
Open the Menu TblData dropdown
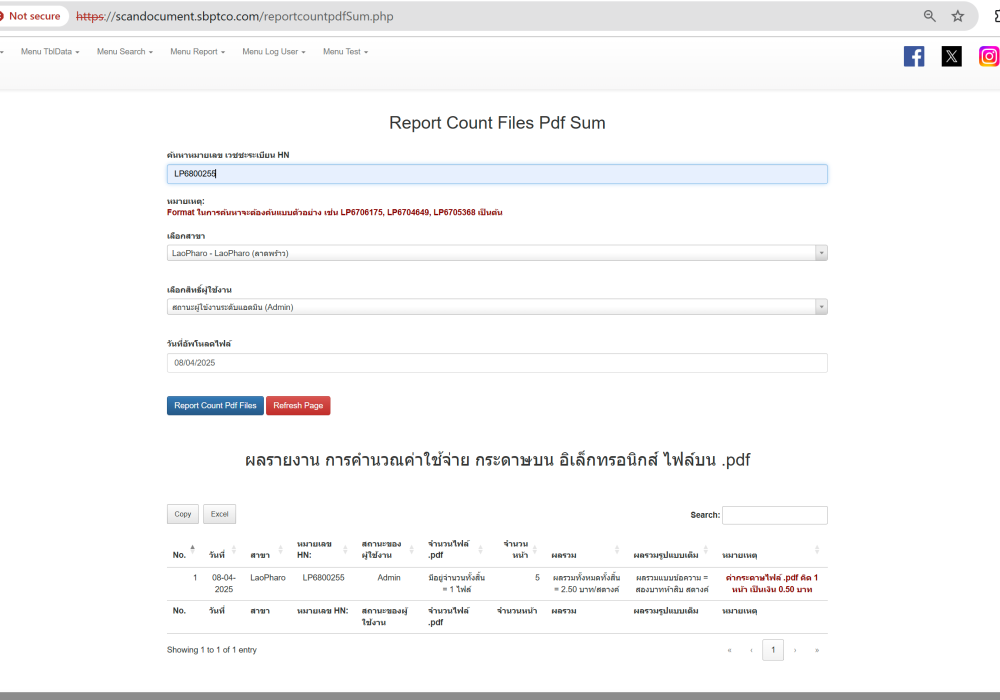(50, 52)
